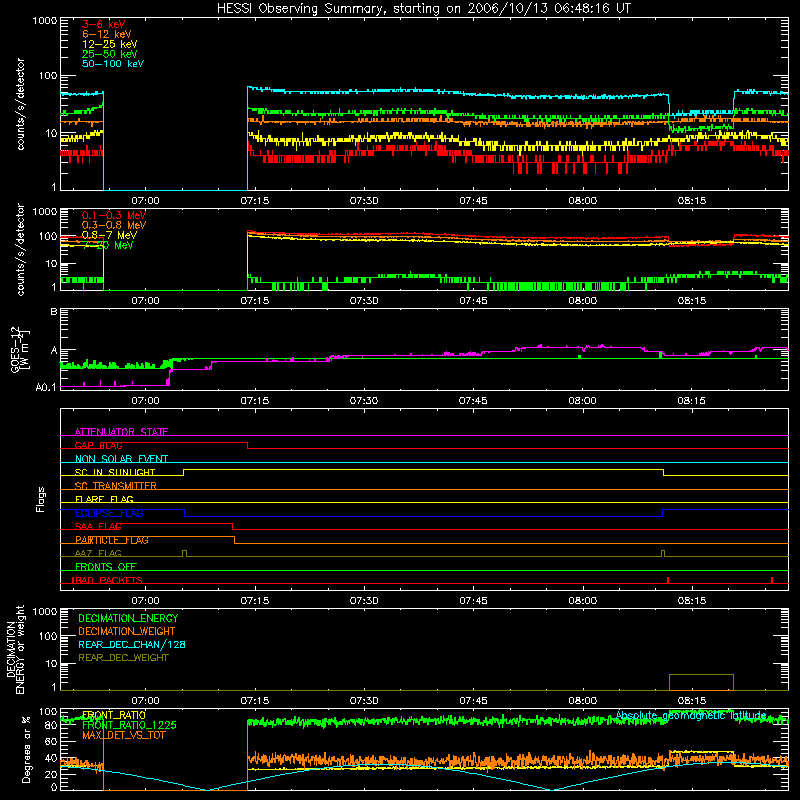Pick the 50-100 keV legend label
800x800 pixels.
coord(113,64)
